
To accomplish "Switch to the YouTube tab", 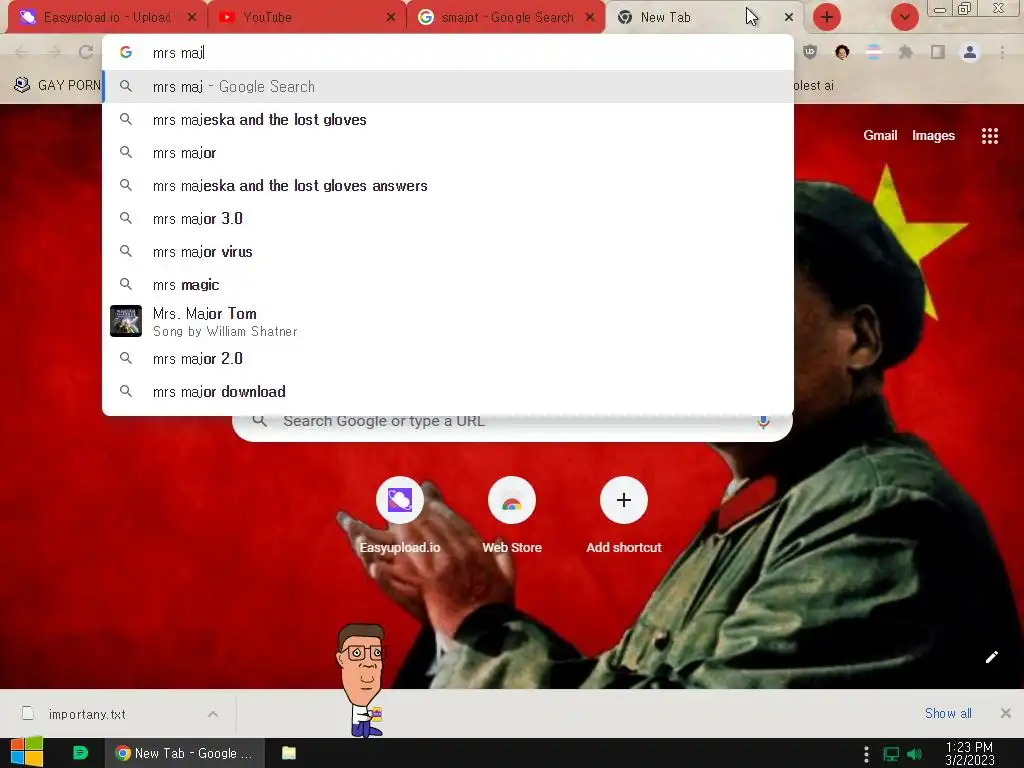I will [x=307, y=17].
